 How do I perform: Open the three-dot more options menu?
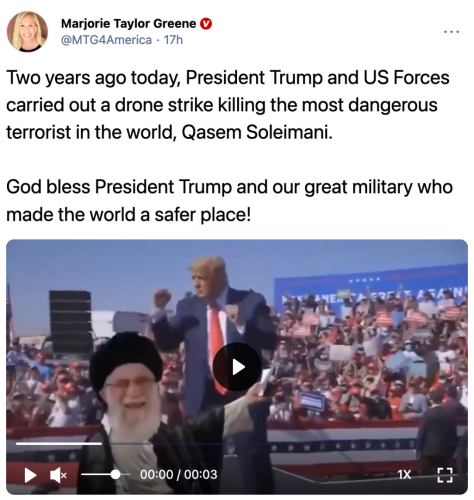[x=452, y=32]
